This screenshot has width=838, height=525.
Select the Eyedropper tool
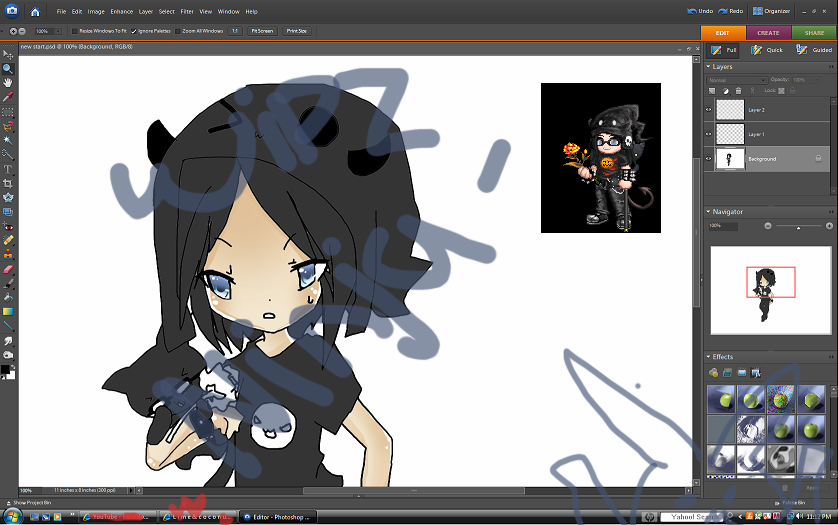click(8, 97)
